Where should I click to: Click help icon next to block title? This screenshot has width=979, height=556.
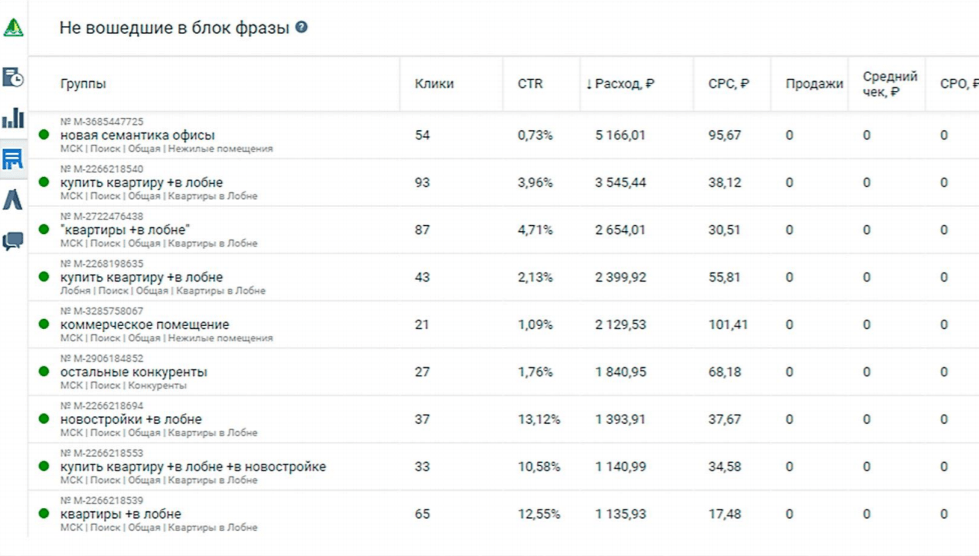click(301, 28)
